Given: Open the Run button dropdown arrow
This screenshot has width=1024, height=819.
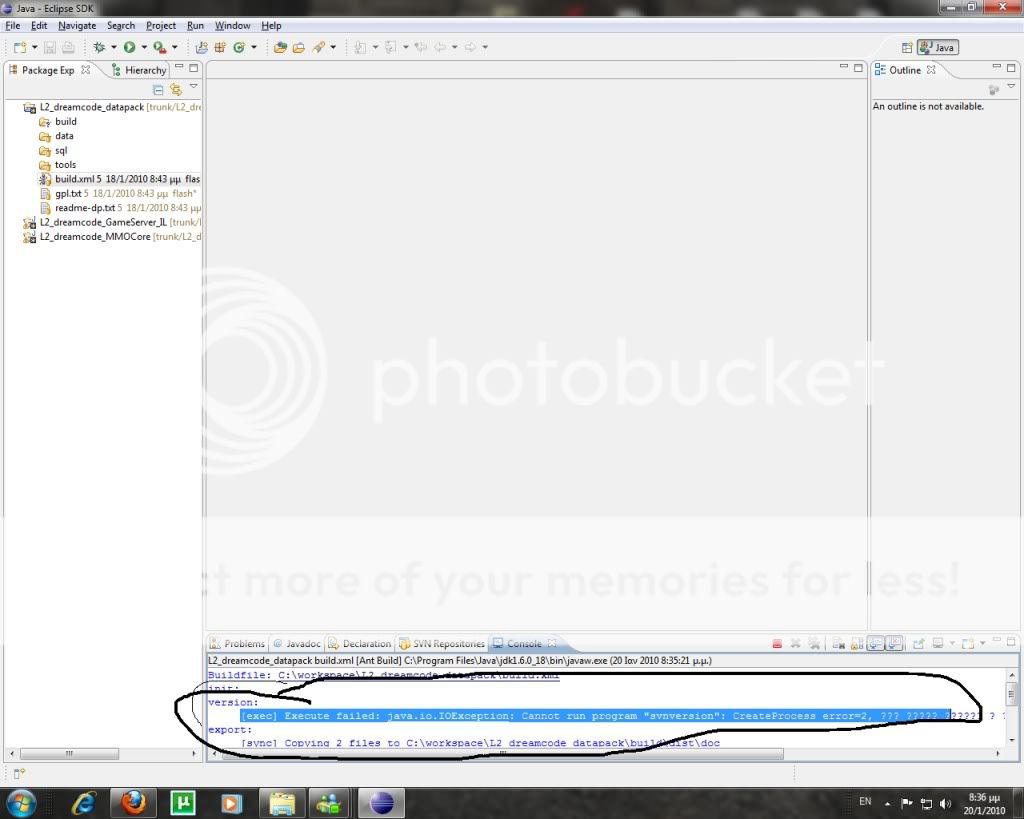Looking at the screenshot, I should pyautogui.click(x=144, y=47).
